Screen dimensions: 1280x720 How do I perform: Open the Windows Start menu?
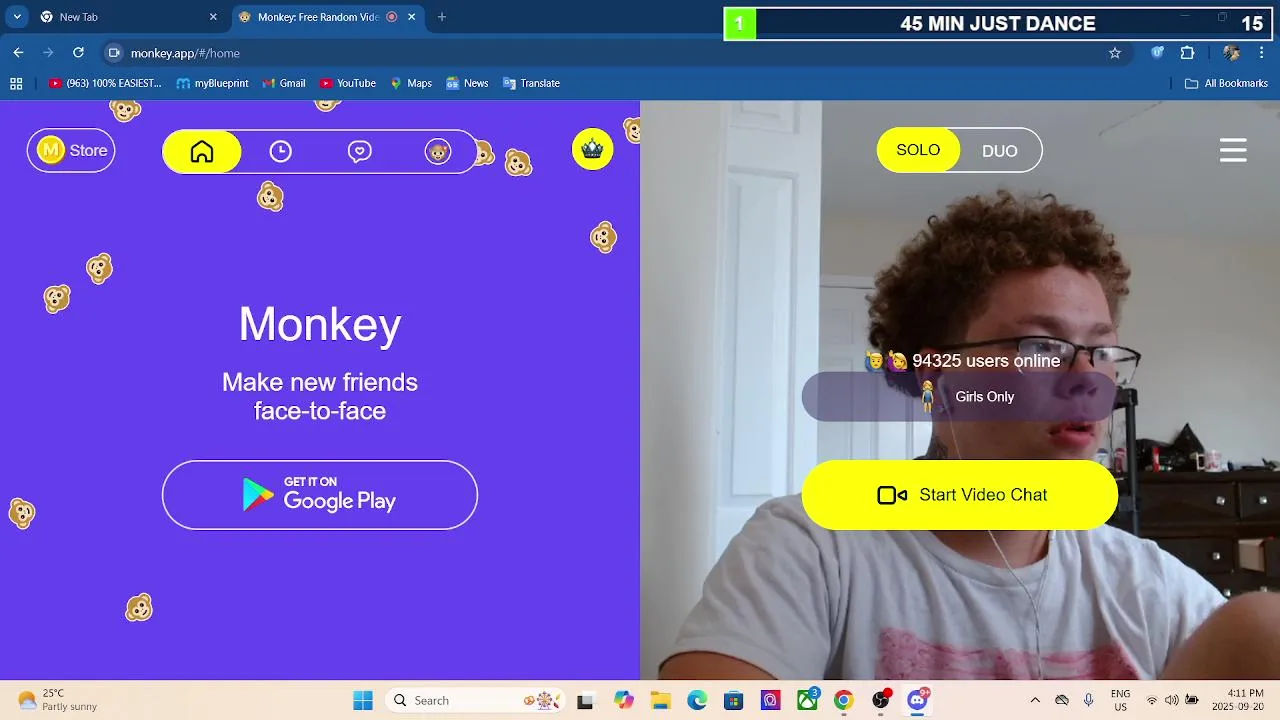[x=363, y=700]
